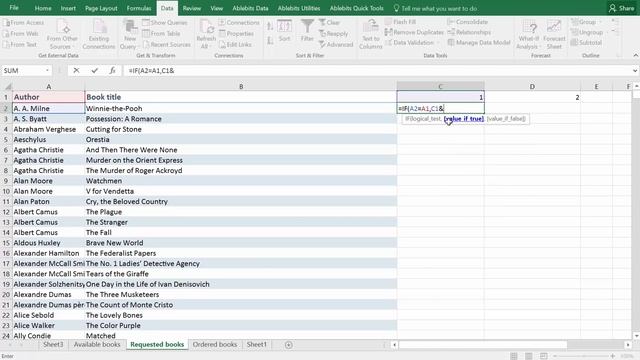
Task: Add a new sheet
Action: pyautogui.click(x=289, y=345)
